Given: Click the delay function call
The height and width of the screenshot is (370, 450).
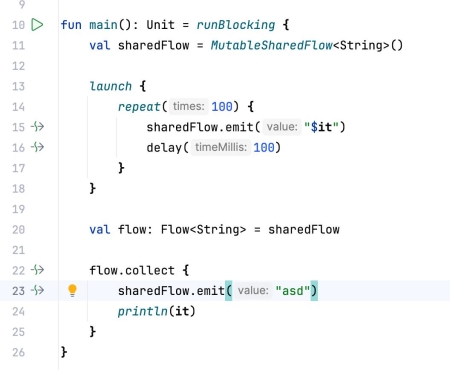Looking at the screenshot, I should 164,147.
